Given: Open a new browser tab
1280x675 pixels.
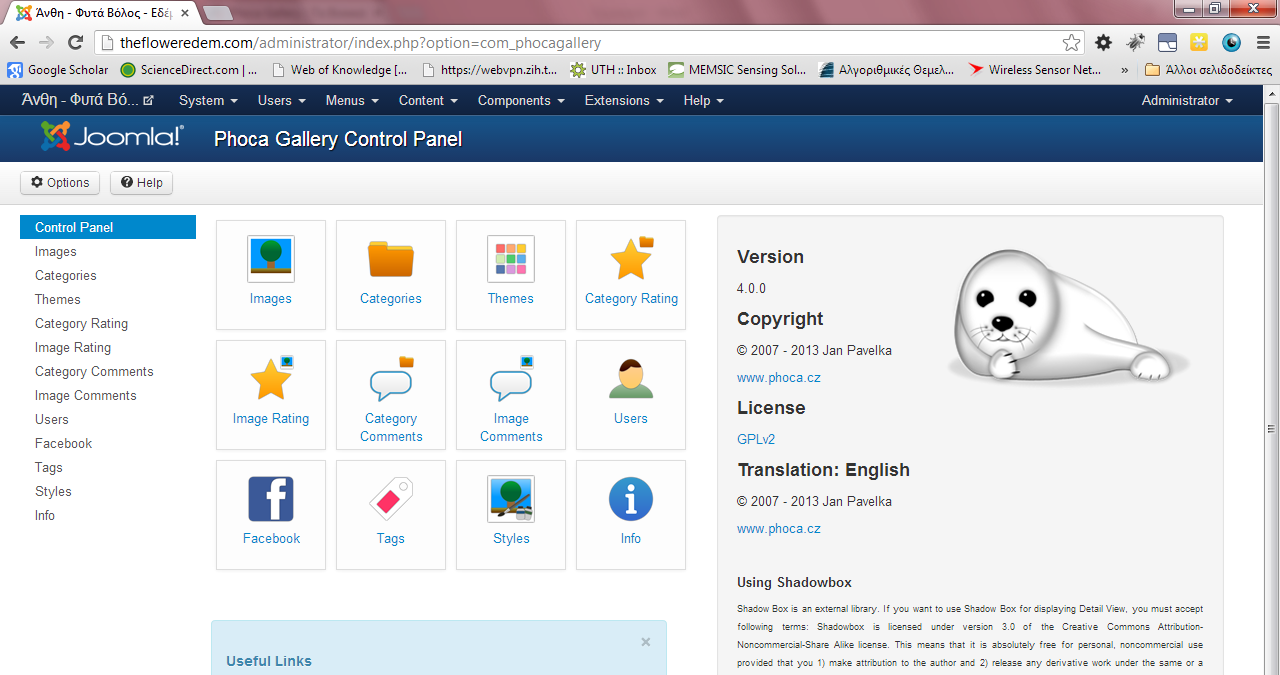Looking at the screenshot, I should 218,12.
